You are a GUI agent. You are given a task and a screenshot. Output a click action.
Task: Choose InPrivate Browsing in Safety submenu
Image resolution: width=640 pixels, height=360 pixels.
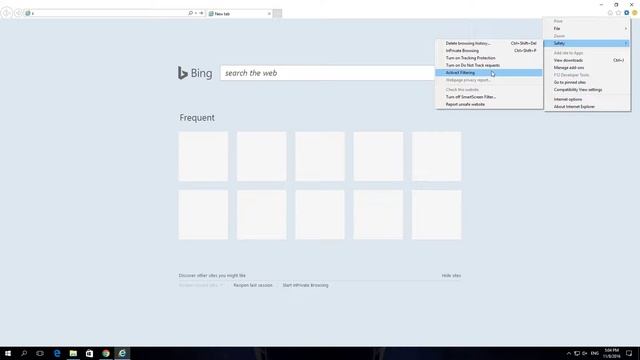[x=489, y=51]
